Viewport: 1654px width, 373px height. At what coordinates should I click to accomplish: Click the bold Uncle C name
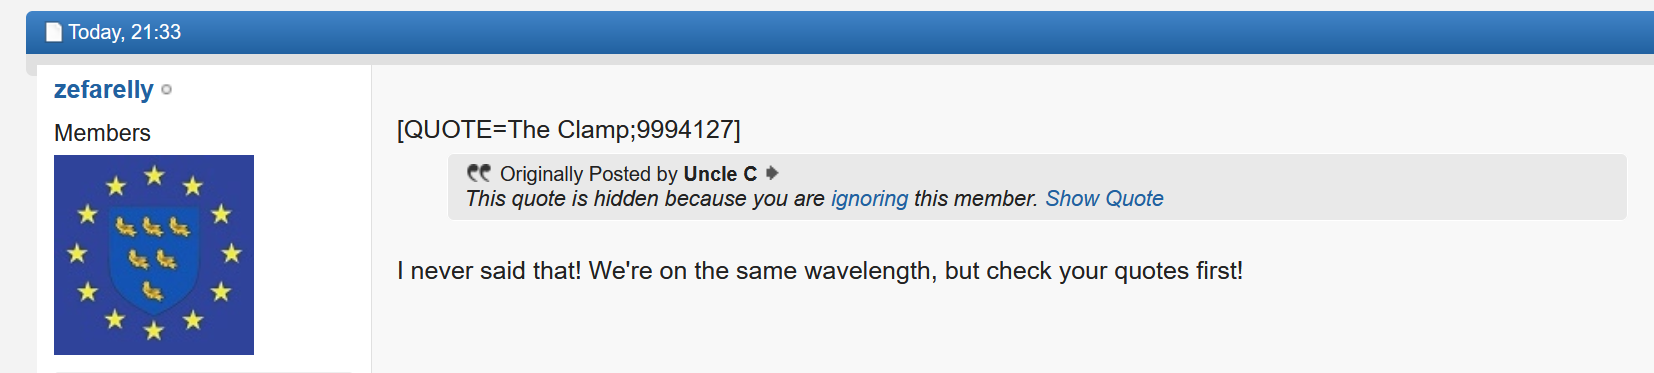pos(720,174)
